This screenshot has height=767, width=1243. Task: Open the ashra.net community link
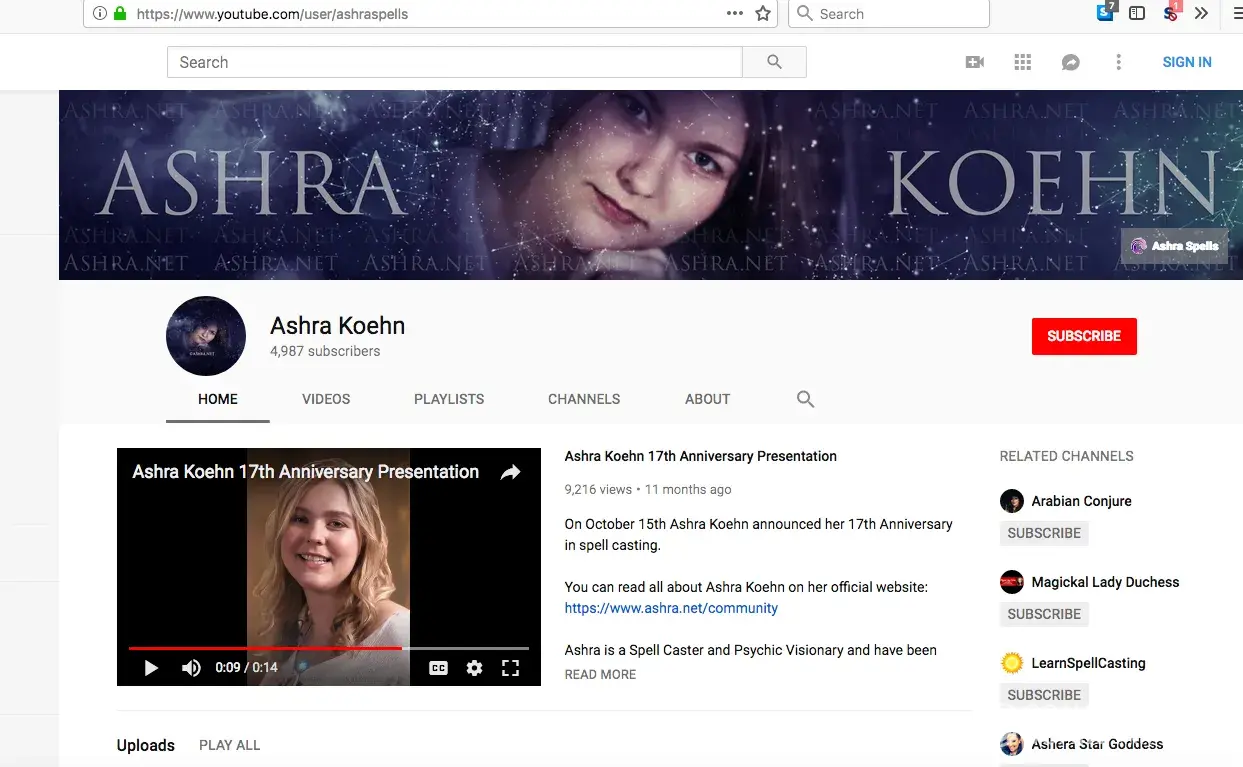point(671,608)
